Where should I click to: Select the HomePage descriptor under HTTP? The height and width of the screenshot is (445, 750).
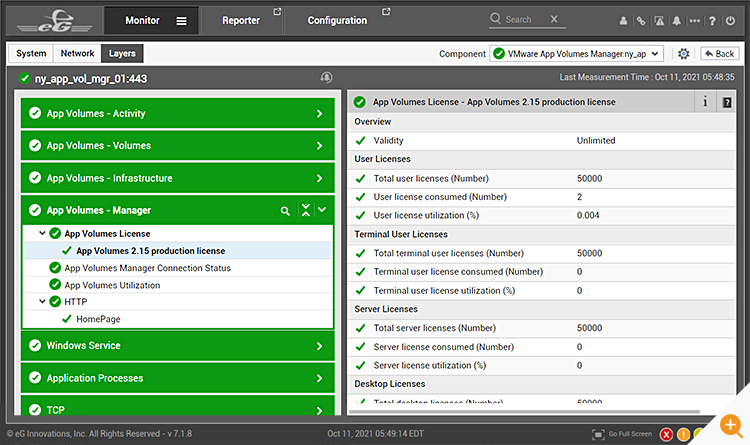(x=98, y=319)
